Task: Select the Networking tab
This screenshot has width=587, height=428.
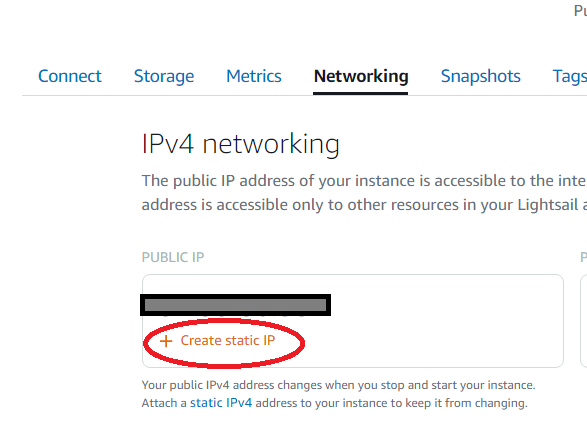Action: (361, 76)
